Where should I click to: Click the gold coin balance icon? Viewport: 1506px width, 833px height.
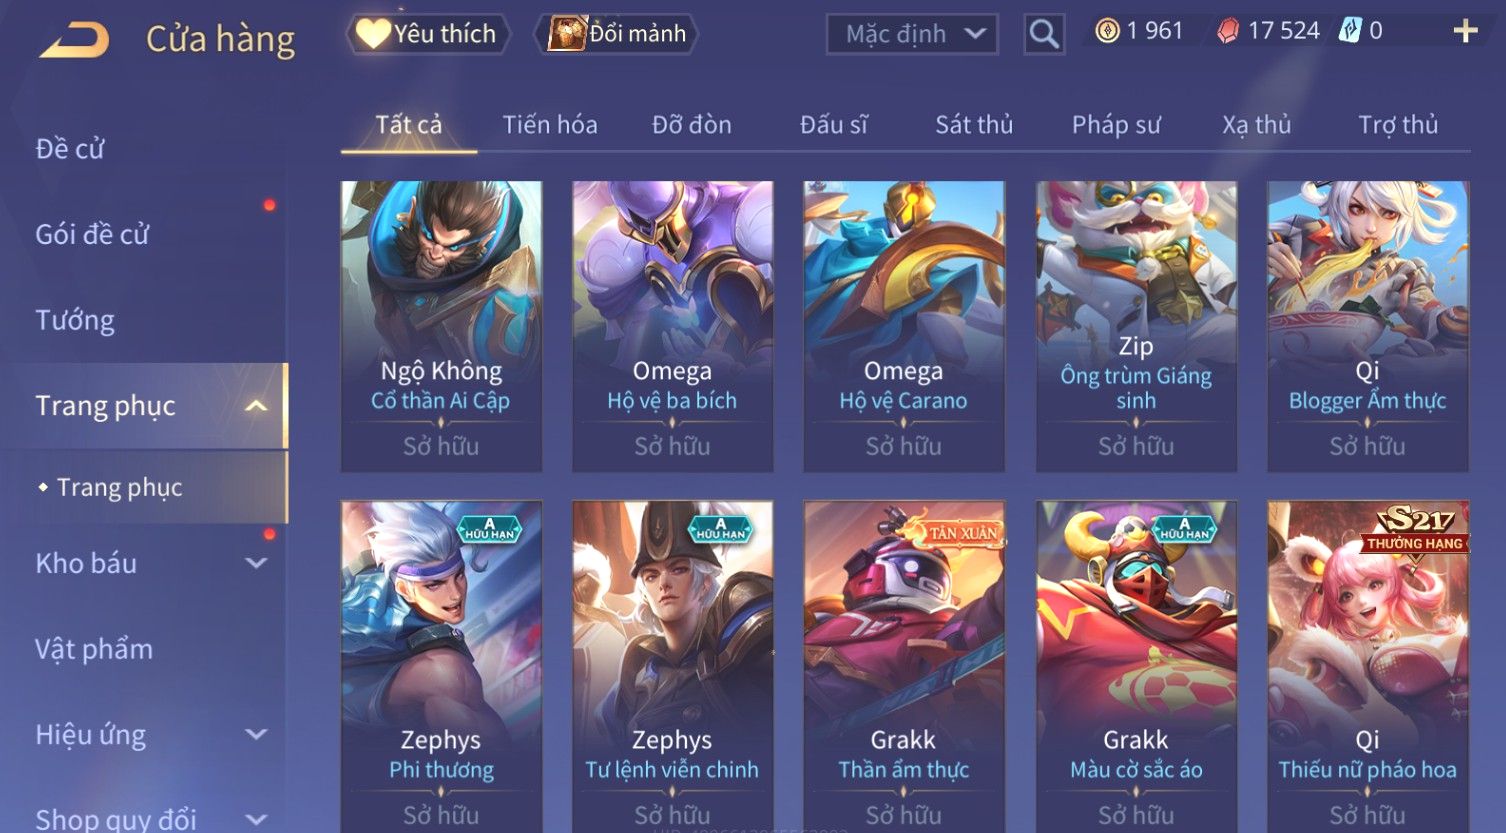coord(1107,31)
